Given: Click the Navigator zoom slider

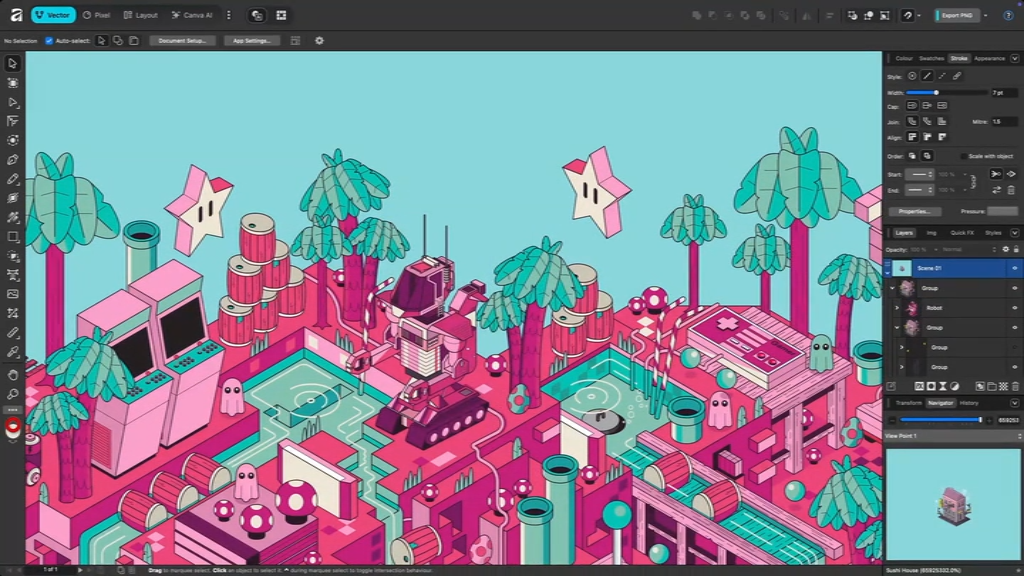Looking at the screenshot, I should tap(940, 420).
